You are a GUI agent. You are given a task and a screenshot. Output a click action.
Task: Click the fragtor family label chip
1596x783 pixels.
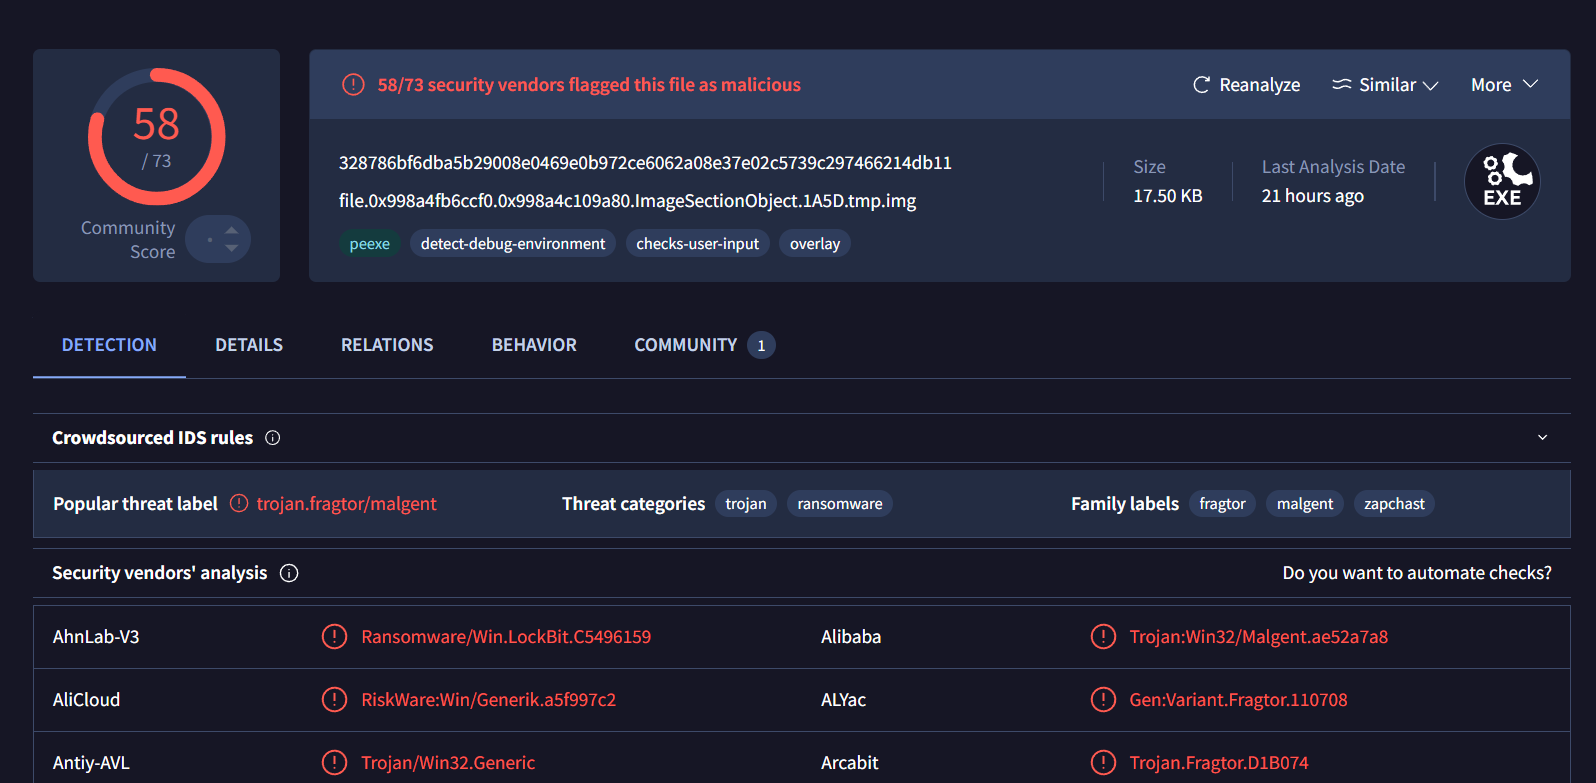tap(1222, 504)
